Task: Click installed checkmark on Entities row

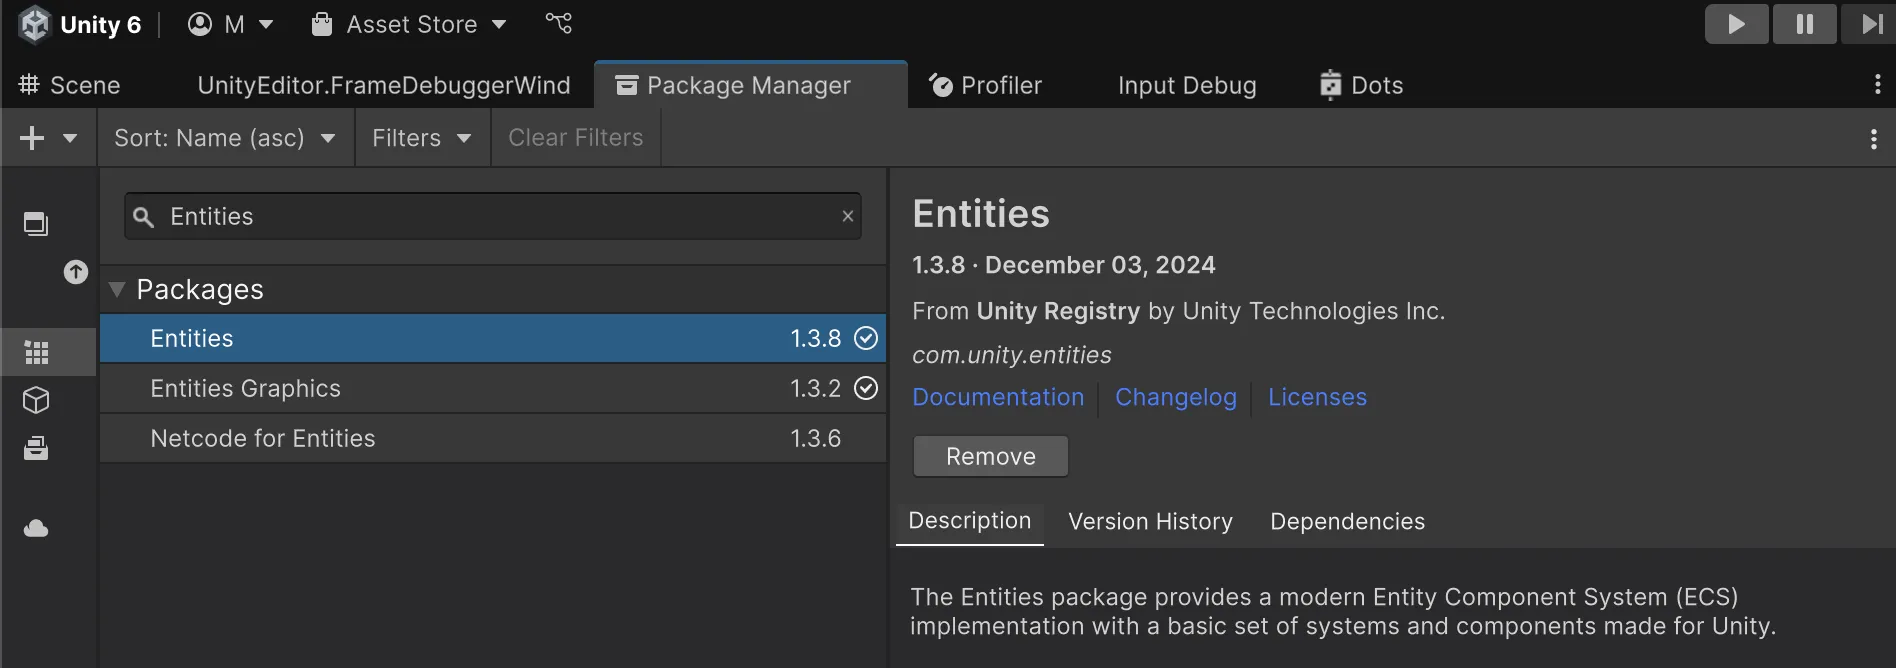Action: 866,338
